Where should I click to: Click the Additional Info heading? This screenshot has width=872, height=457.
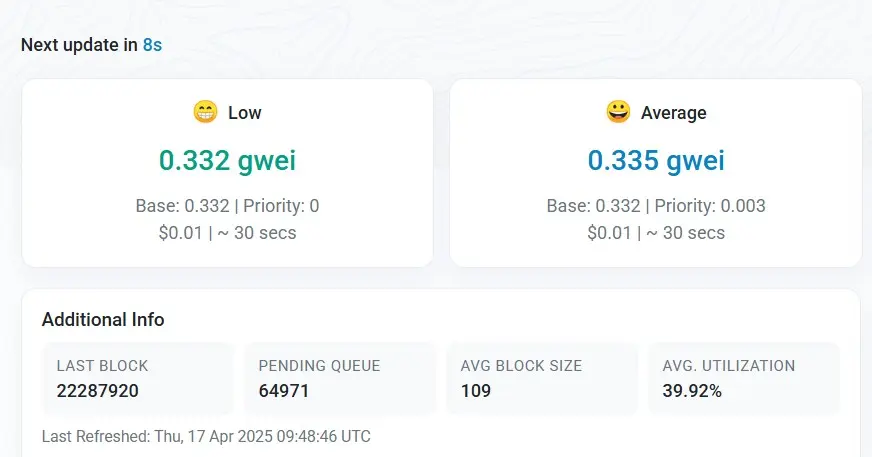(103, 320)
